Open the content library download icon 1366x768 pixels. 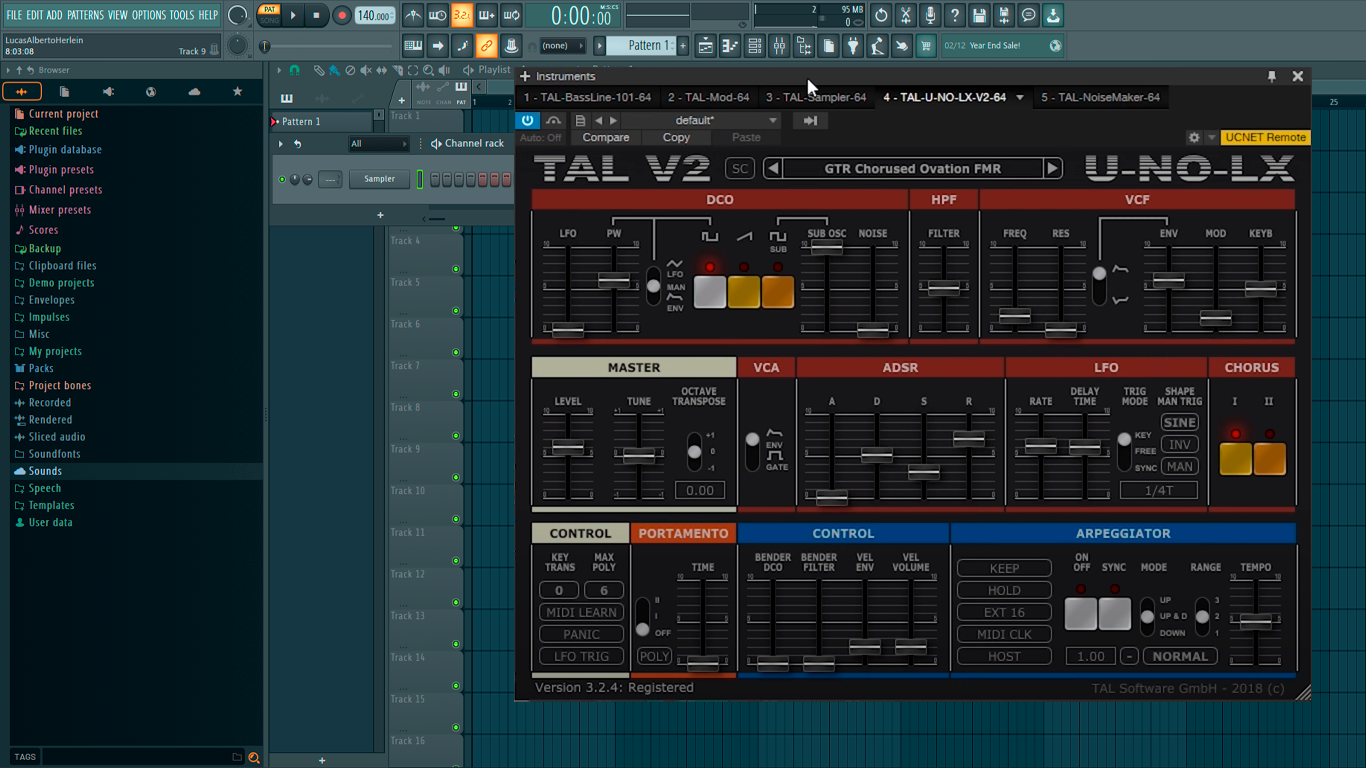coord(1053,15)
